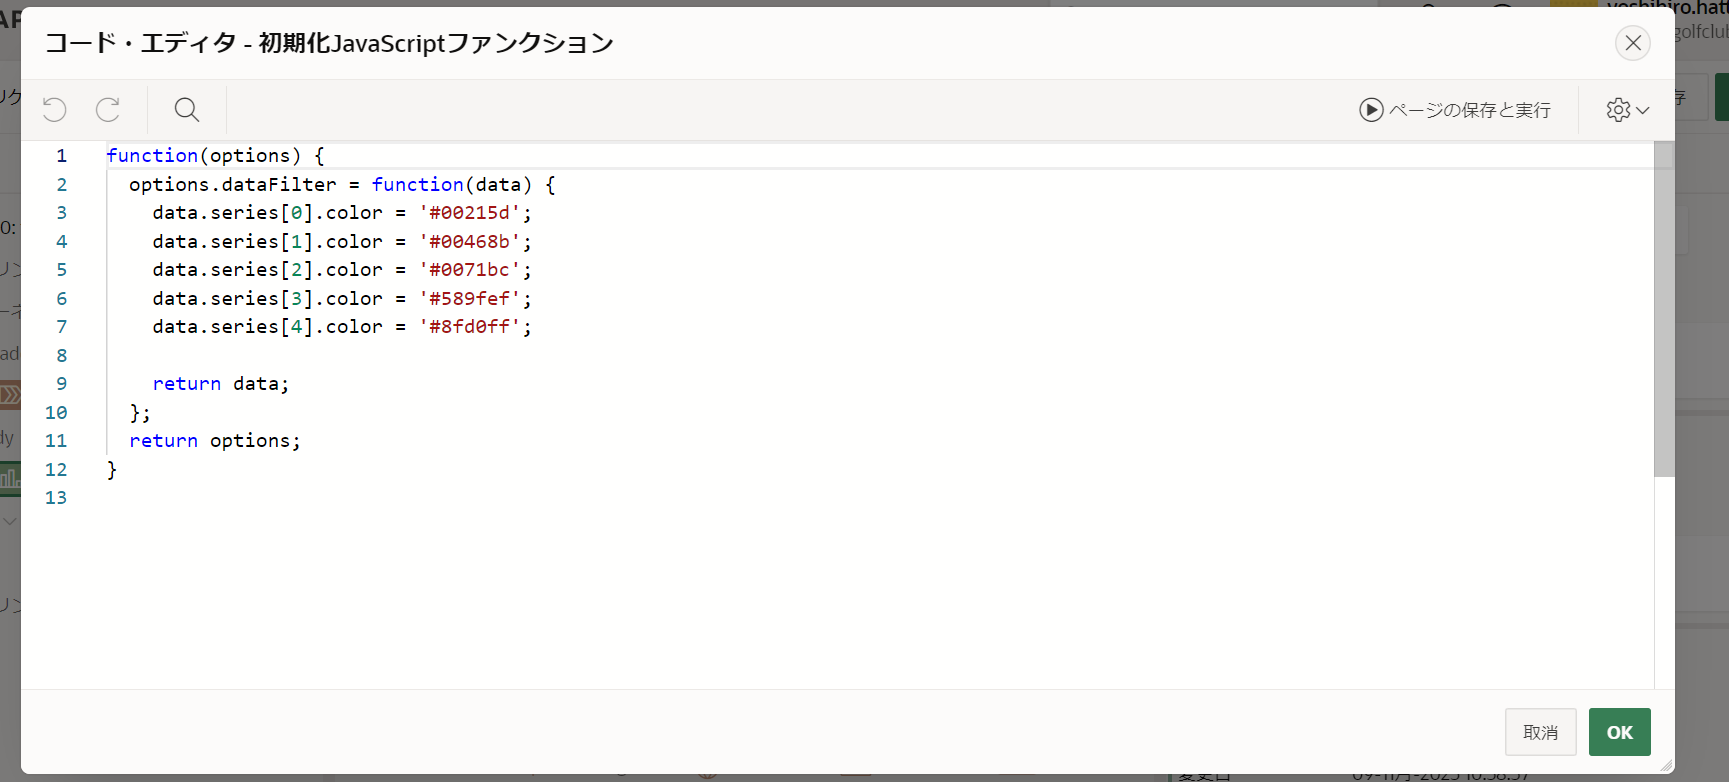Click the function(options) keyword on line 1
The image size is (1729, 782).
tap(204, 156)
